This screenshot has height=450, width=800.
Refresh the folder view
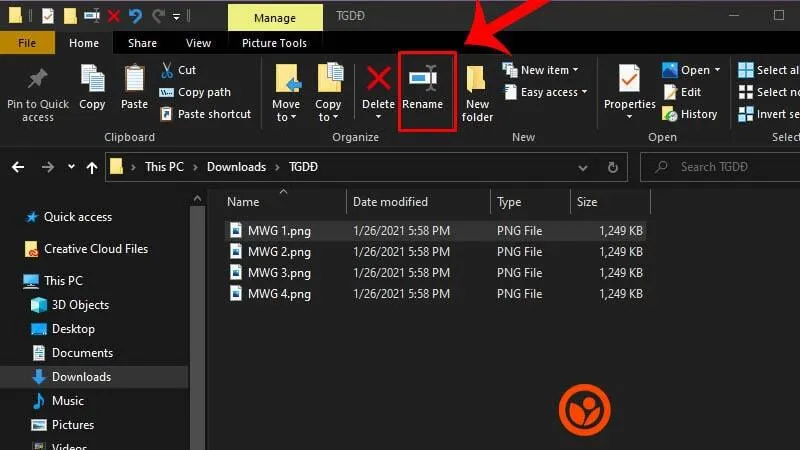coord(613,167)
